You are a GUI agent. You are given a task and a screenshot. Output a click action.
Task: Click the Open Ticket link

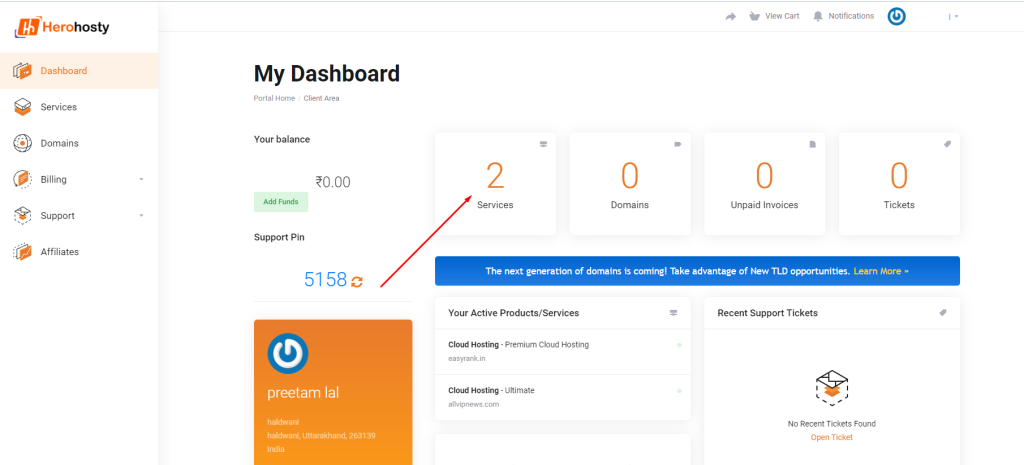[832, 437]
